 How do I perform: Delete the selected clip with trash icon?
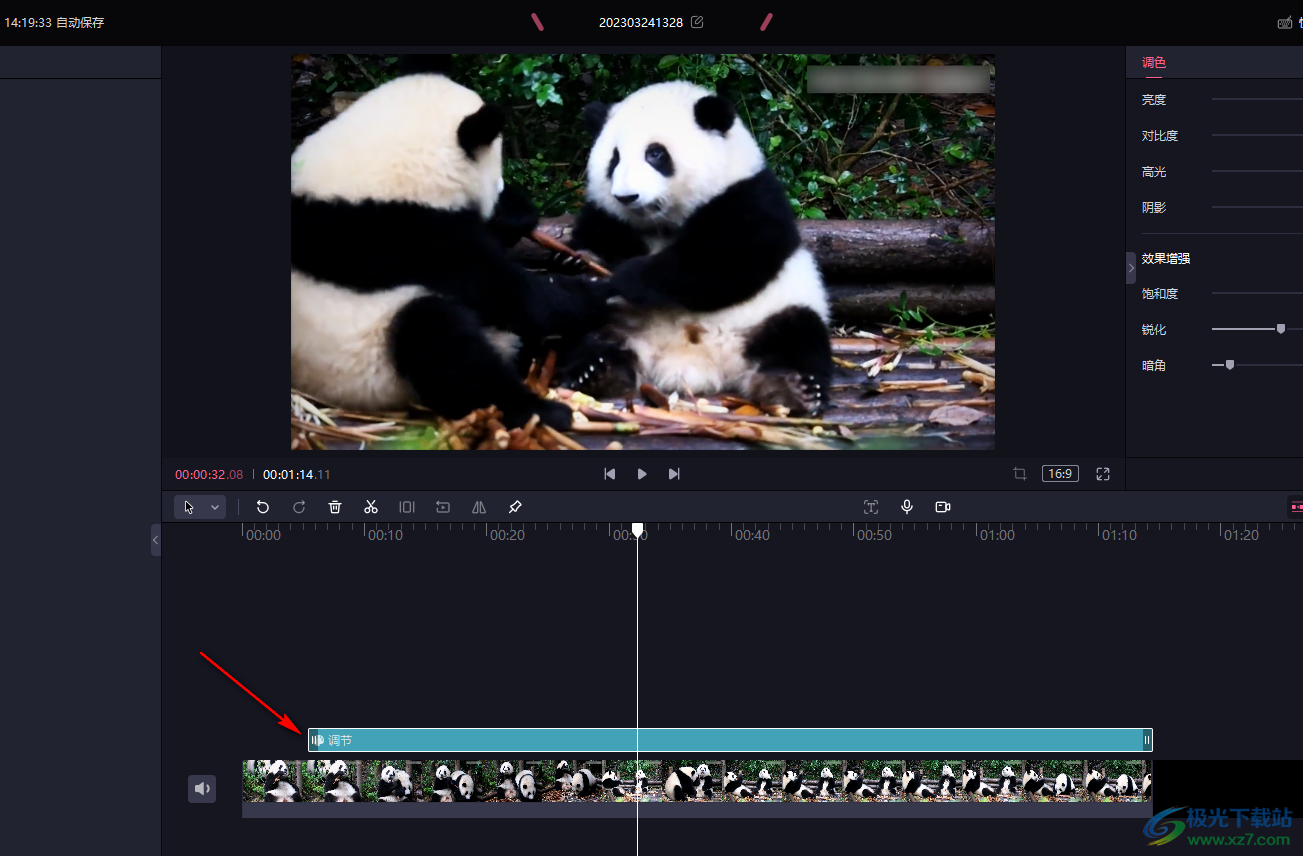tap(335, 507)
